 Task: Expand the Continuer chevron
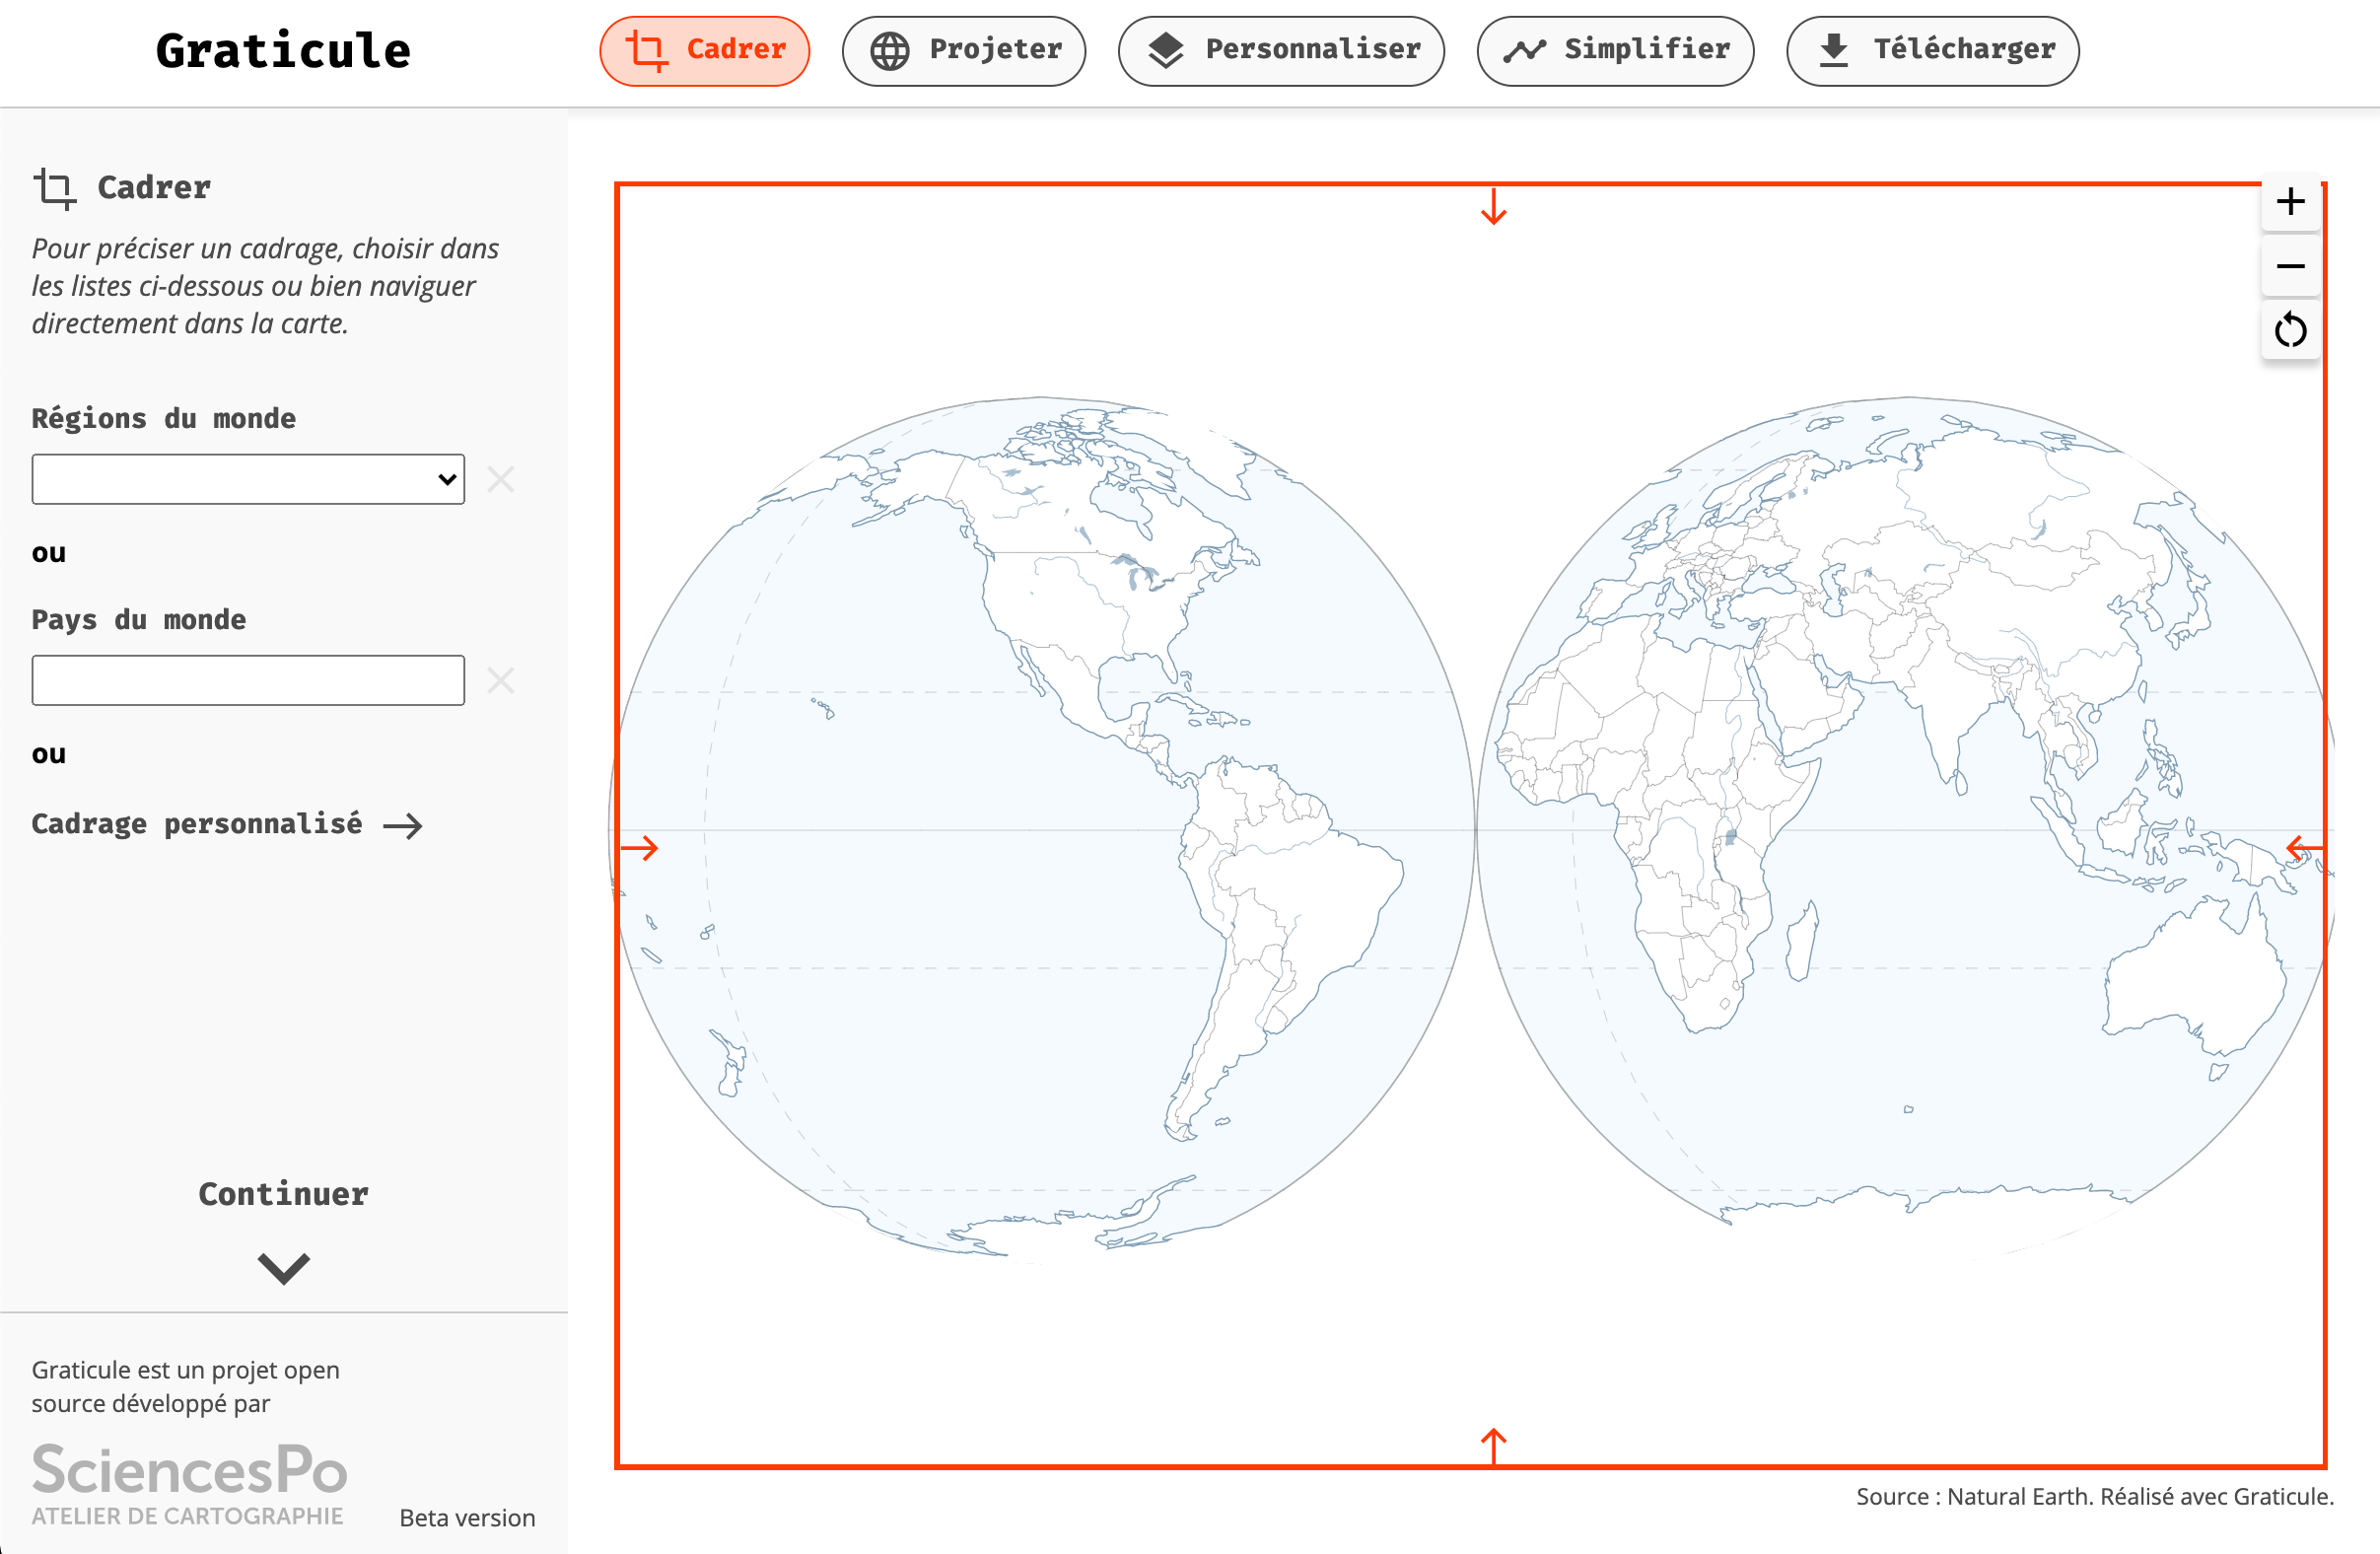coord(284,1267)
